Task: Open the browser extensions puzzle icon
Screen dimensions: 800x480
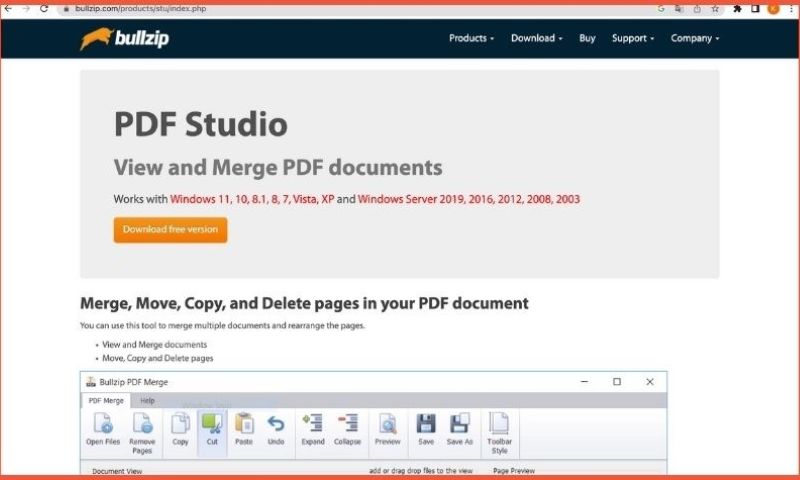Action: pos(737,9)
